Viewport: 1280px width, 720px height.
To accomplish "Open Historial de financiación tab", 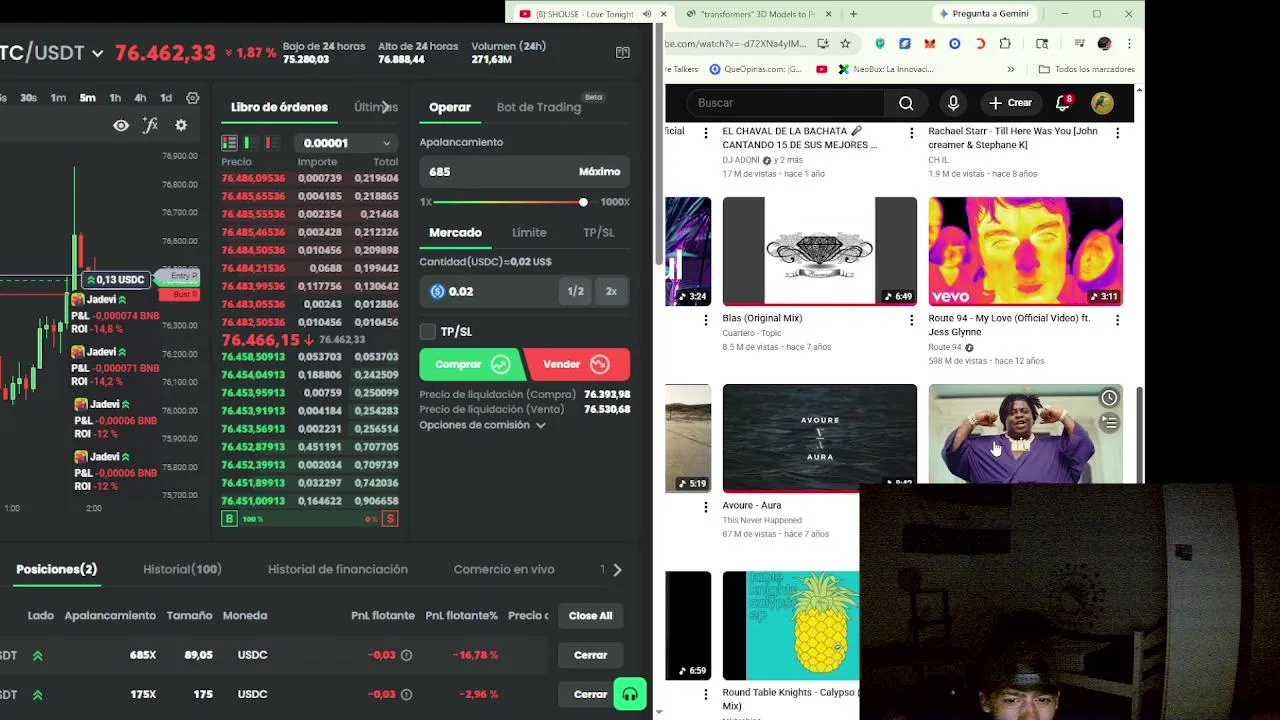I will pos(338,569).
